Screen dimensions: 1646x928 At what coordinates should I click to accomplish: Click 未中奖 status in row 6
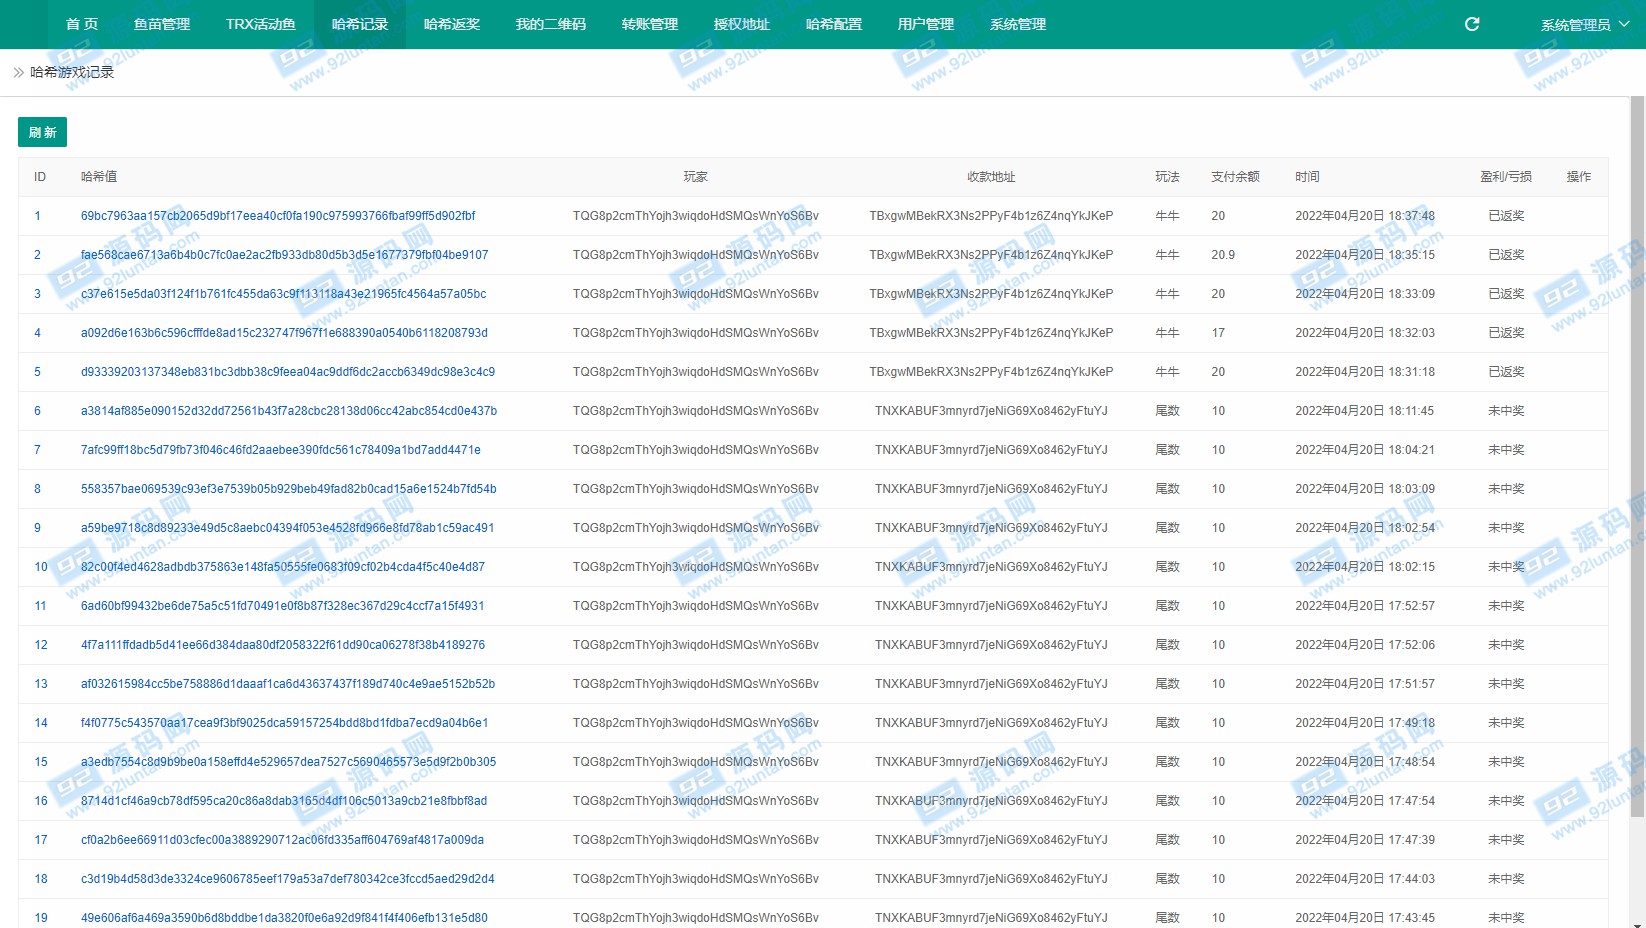pyautogui.click(x=1506, y=411)
